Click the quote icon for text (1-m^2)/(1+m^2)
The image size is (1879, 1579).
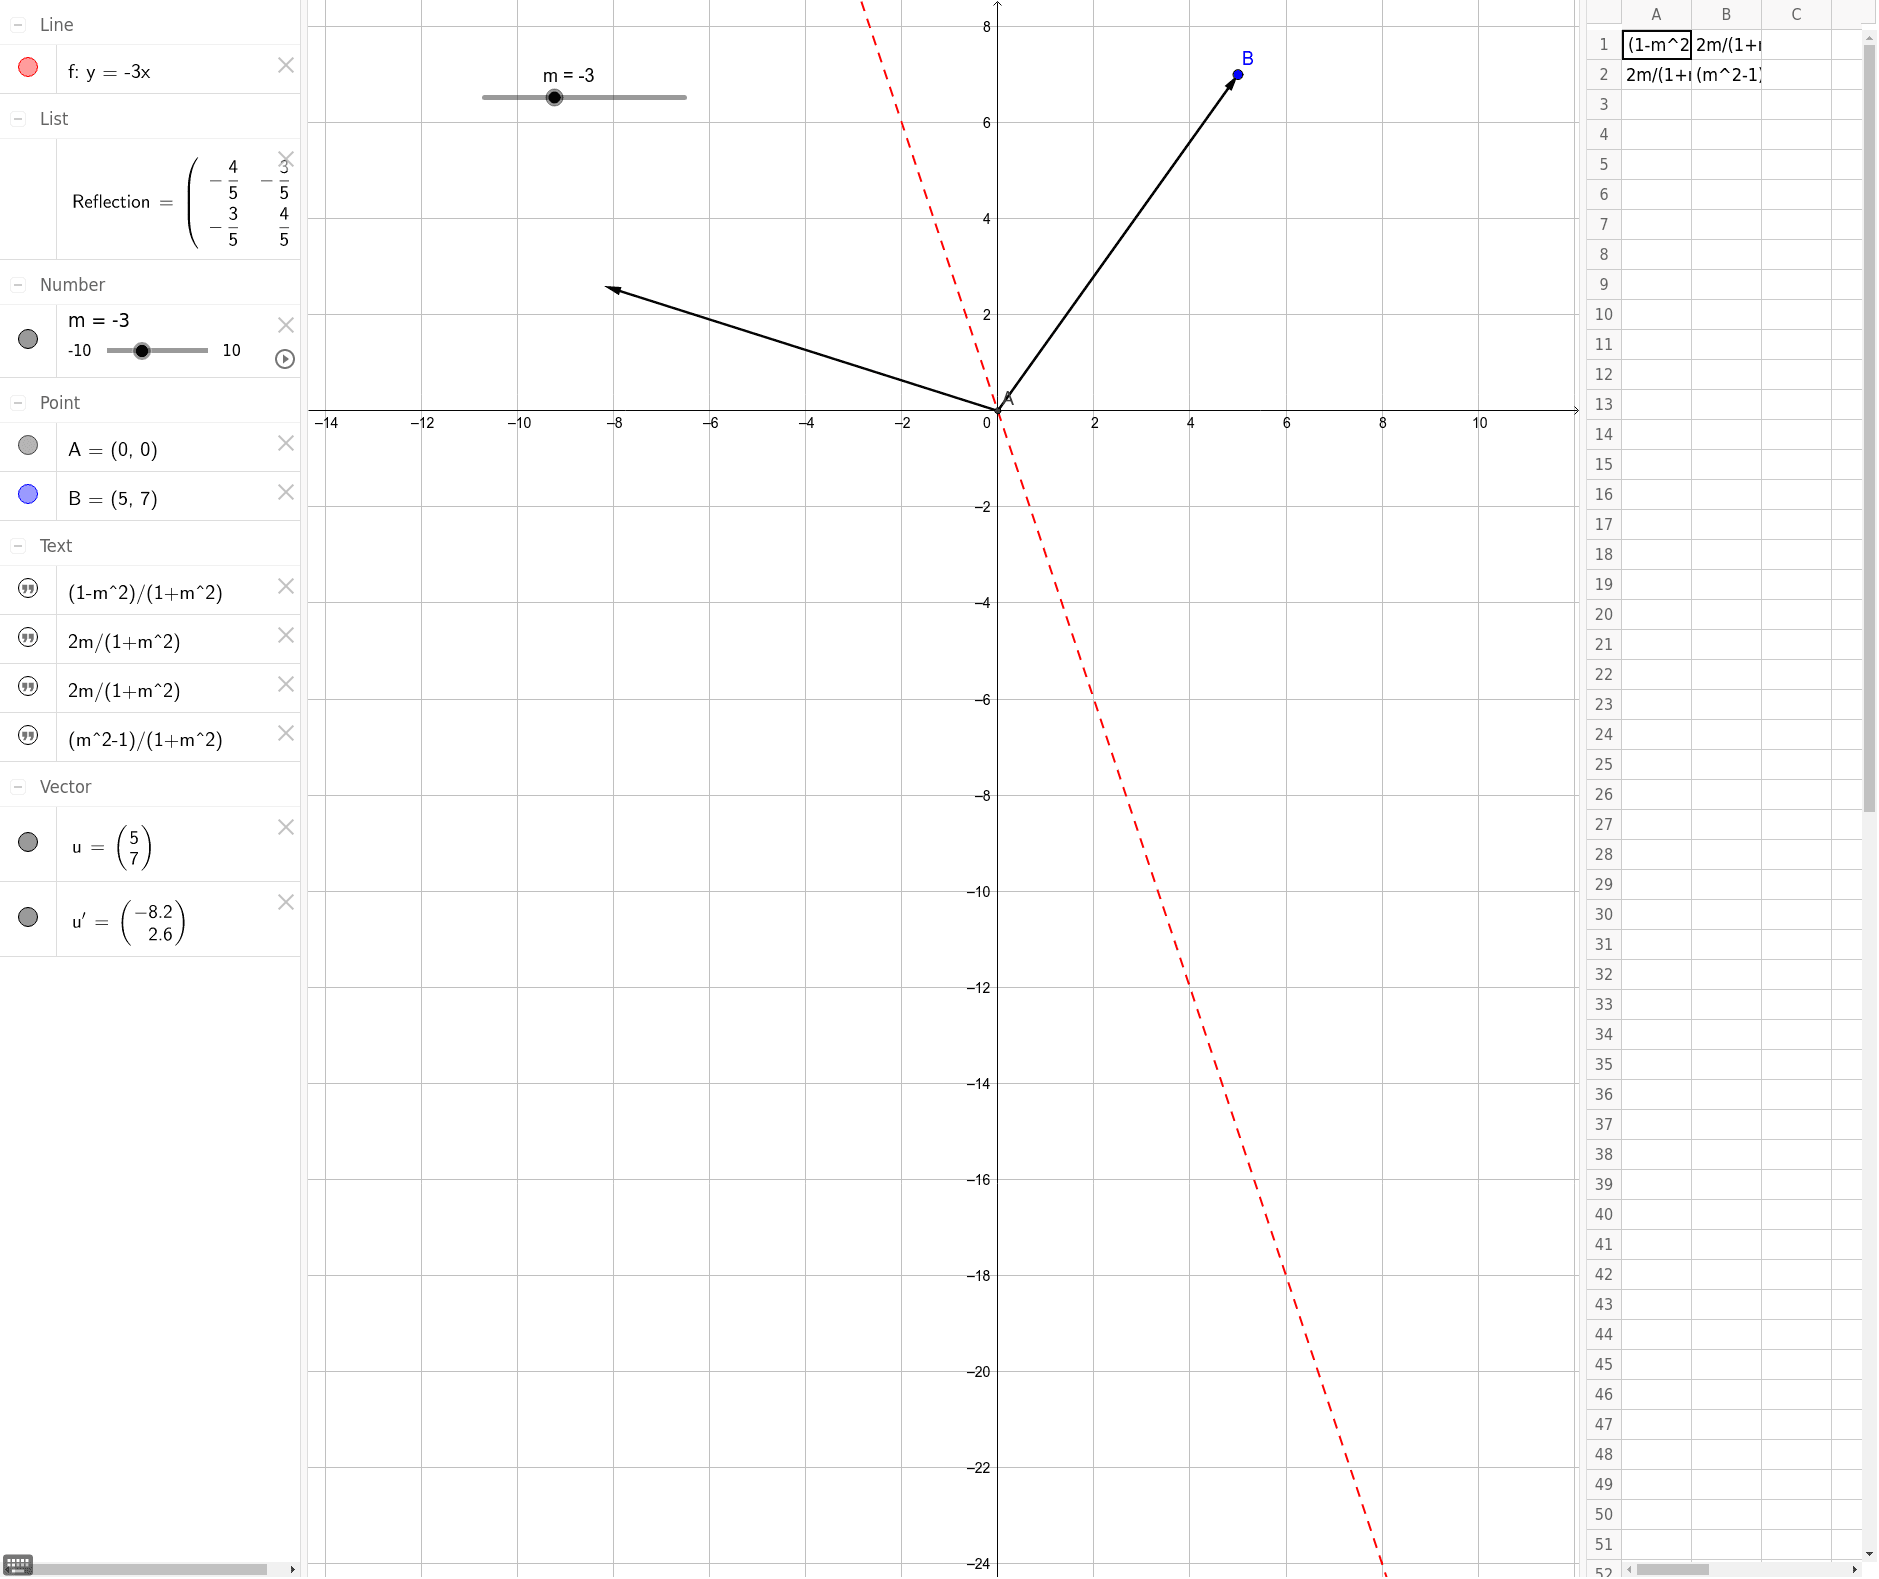[27, 589]
